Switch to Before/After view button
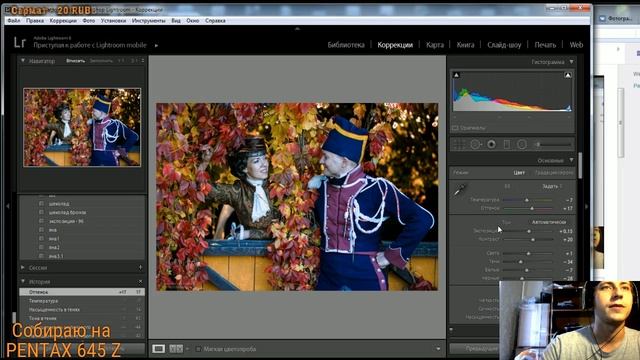The width and height of the screenshot is (640, 360). click(x=176, y=349)
